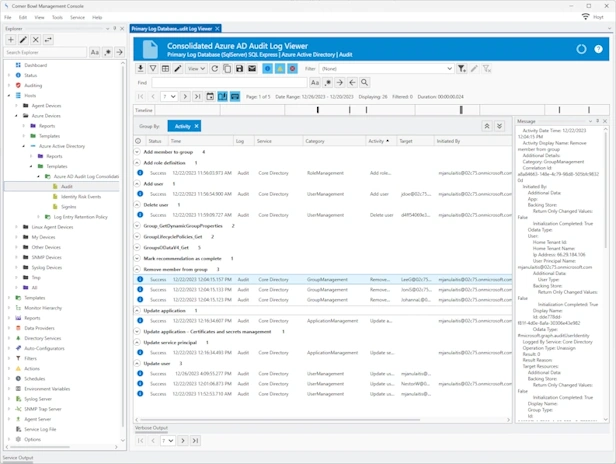Email the log with envelope icon
This screenshot has width=616, height=464.
[x=252, y=68]
